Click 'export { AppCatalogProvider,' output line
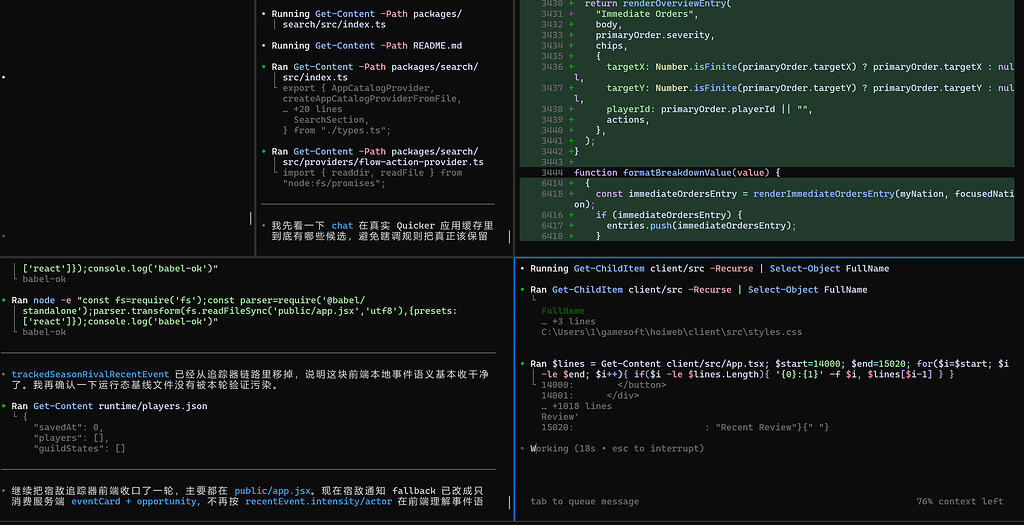 pyautogui.click(x=357, y=88)
